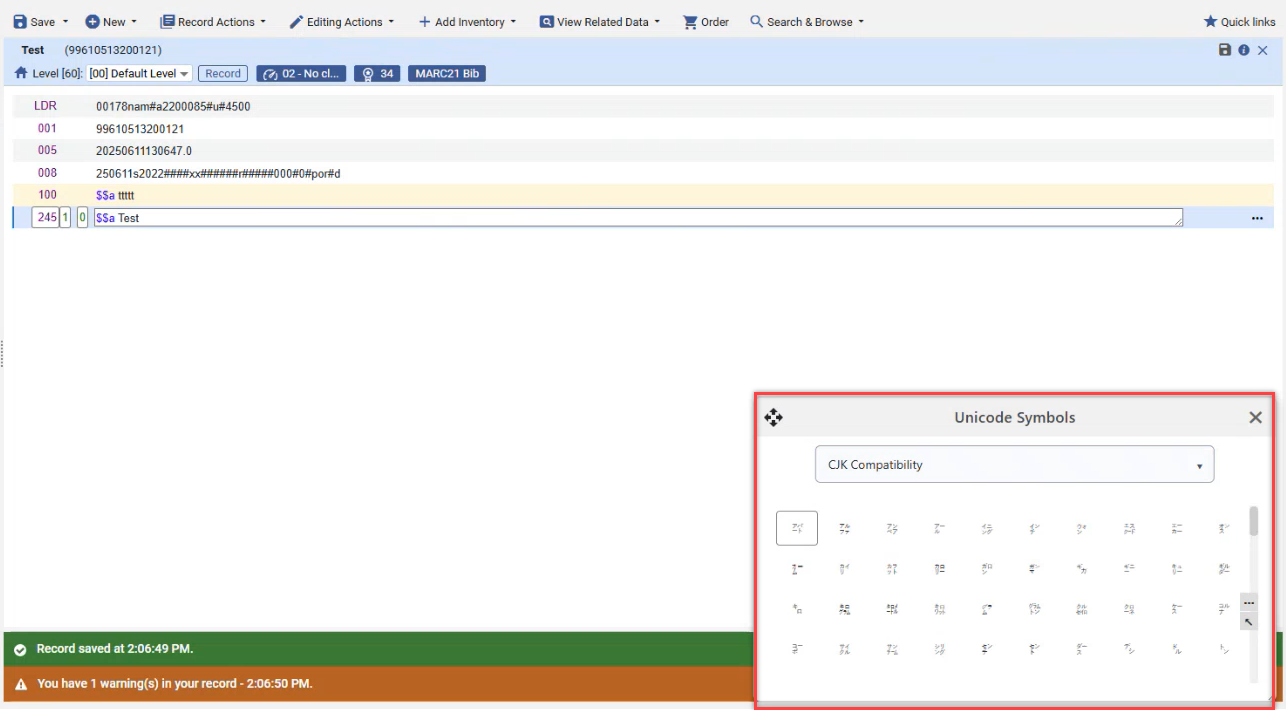Select the 001 field row
Viewport: 1286px width, 710px height.
coord(643,129)
